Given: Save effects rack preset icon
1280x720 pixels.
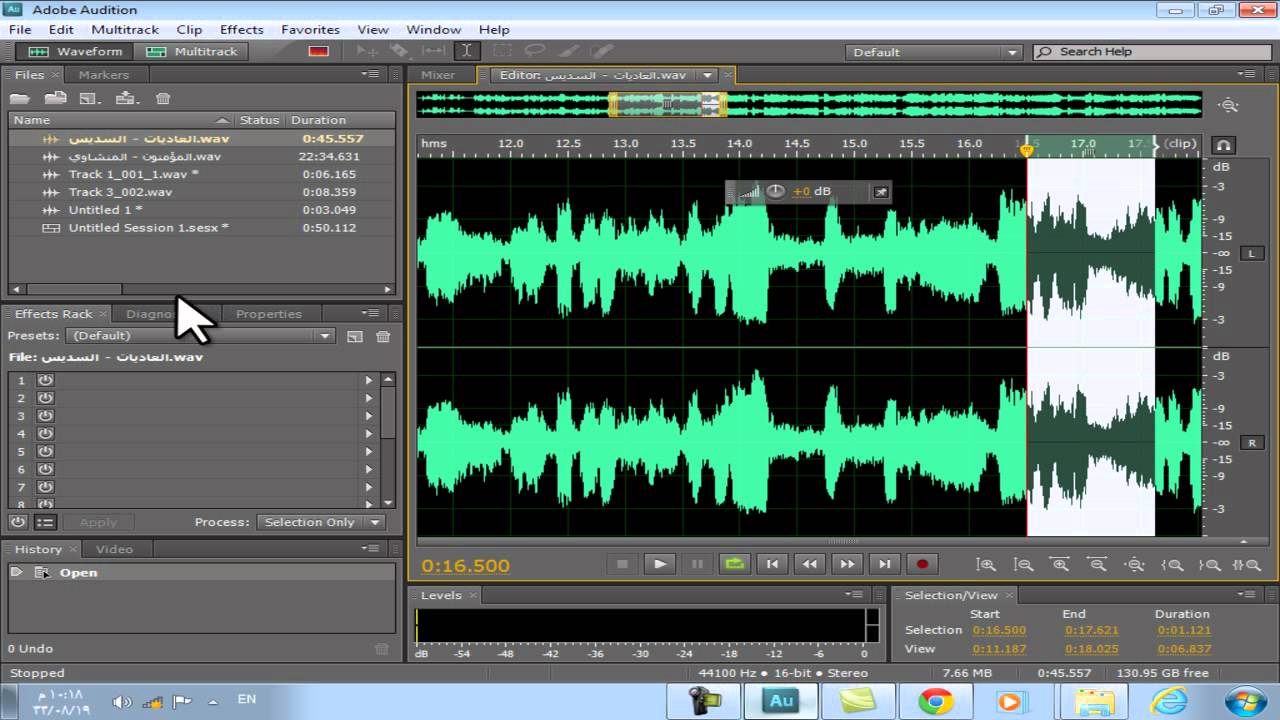Looking at the screenshot, I should point(355,336).
